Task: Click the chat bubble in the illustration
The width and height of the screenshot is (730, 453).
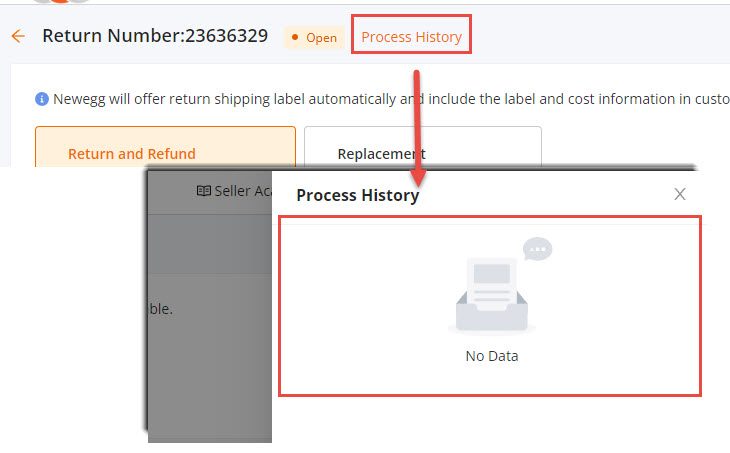Action: [538, 249]
